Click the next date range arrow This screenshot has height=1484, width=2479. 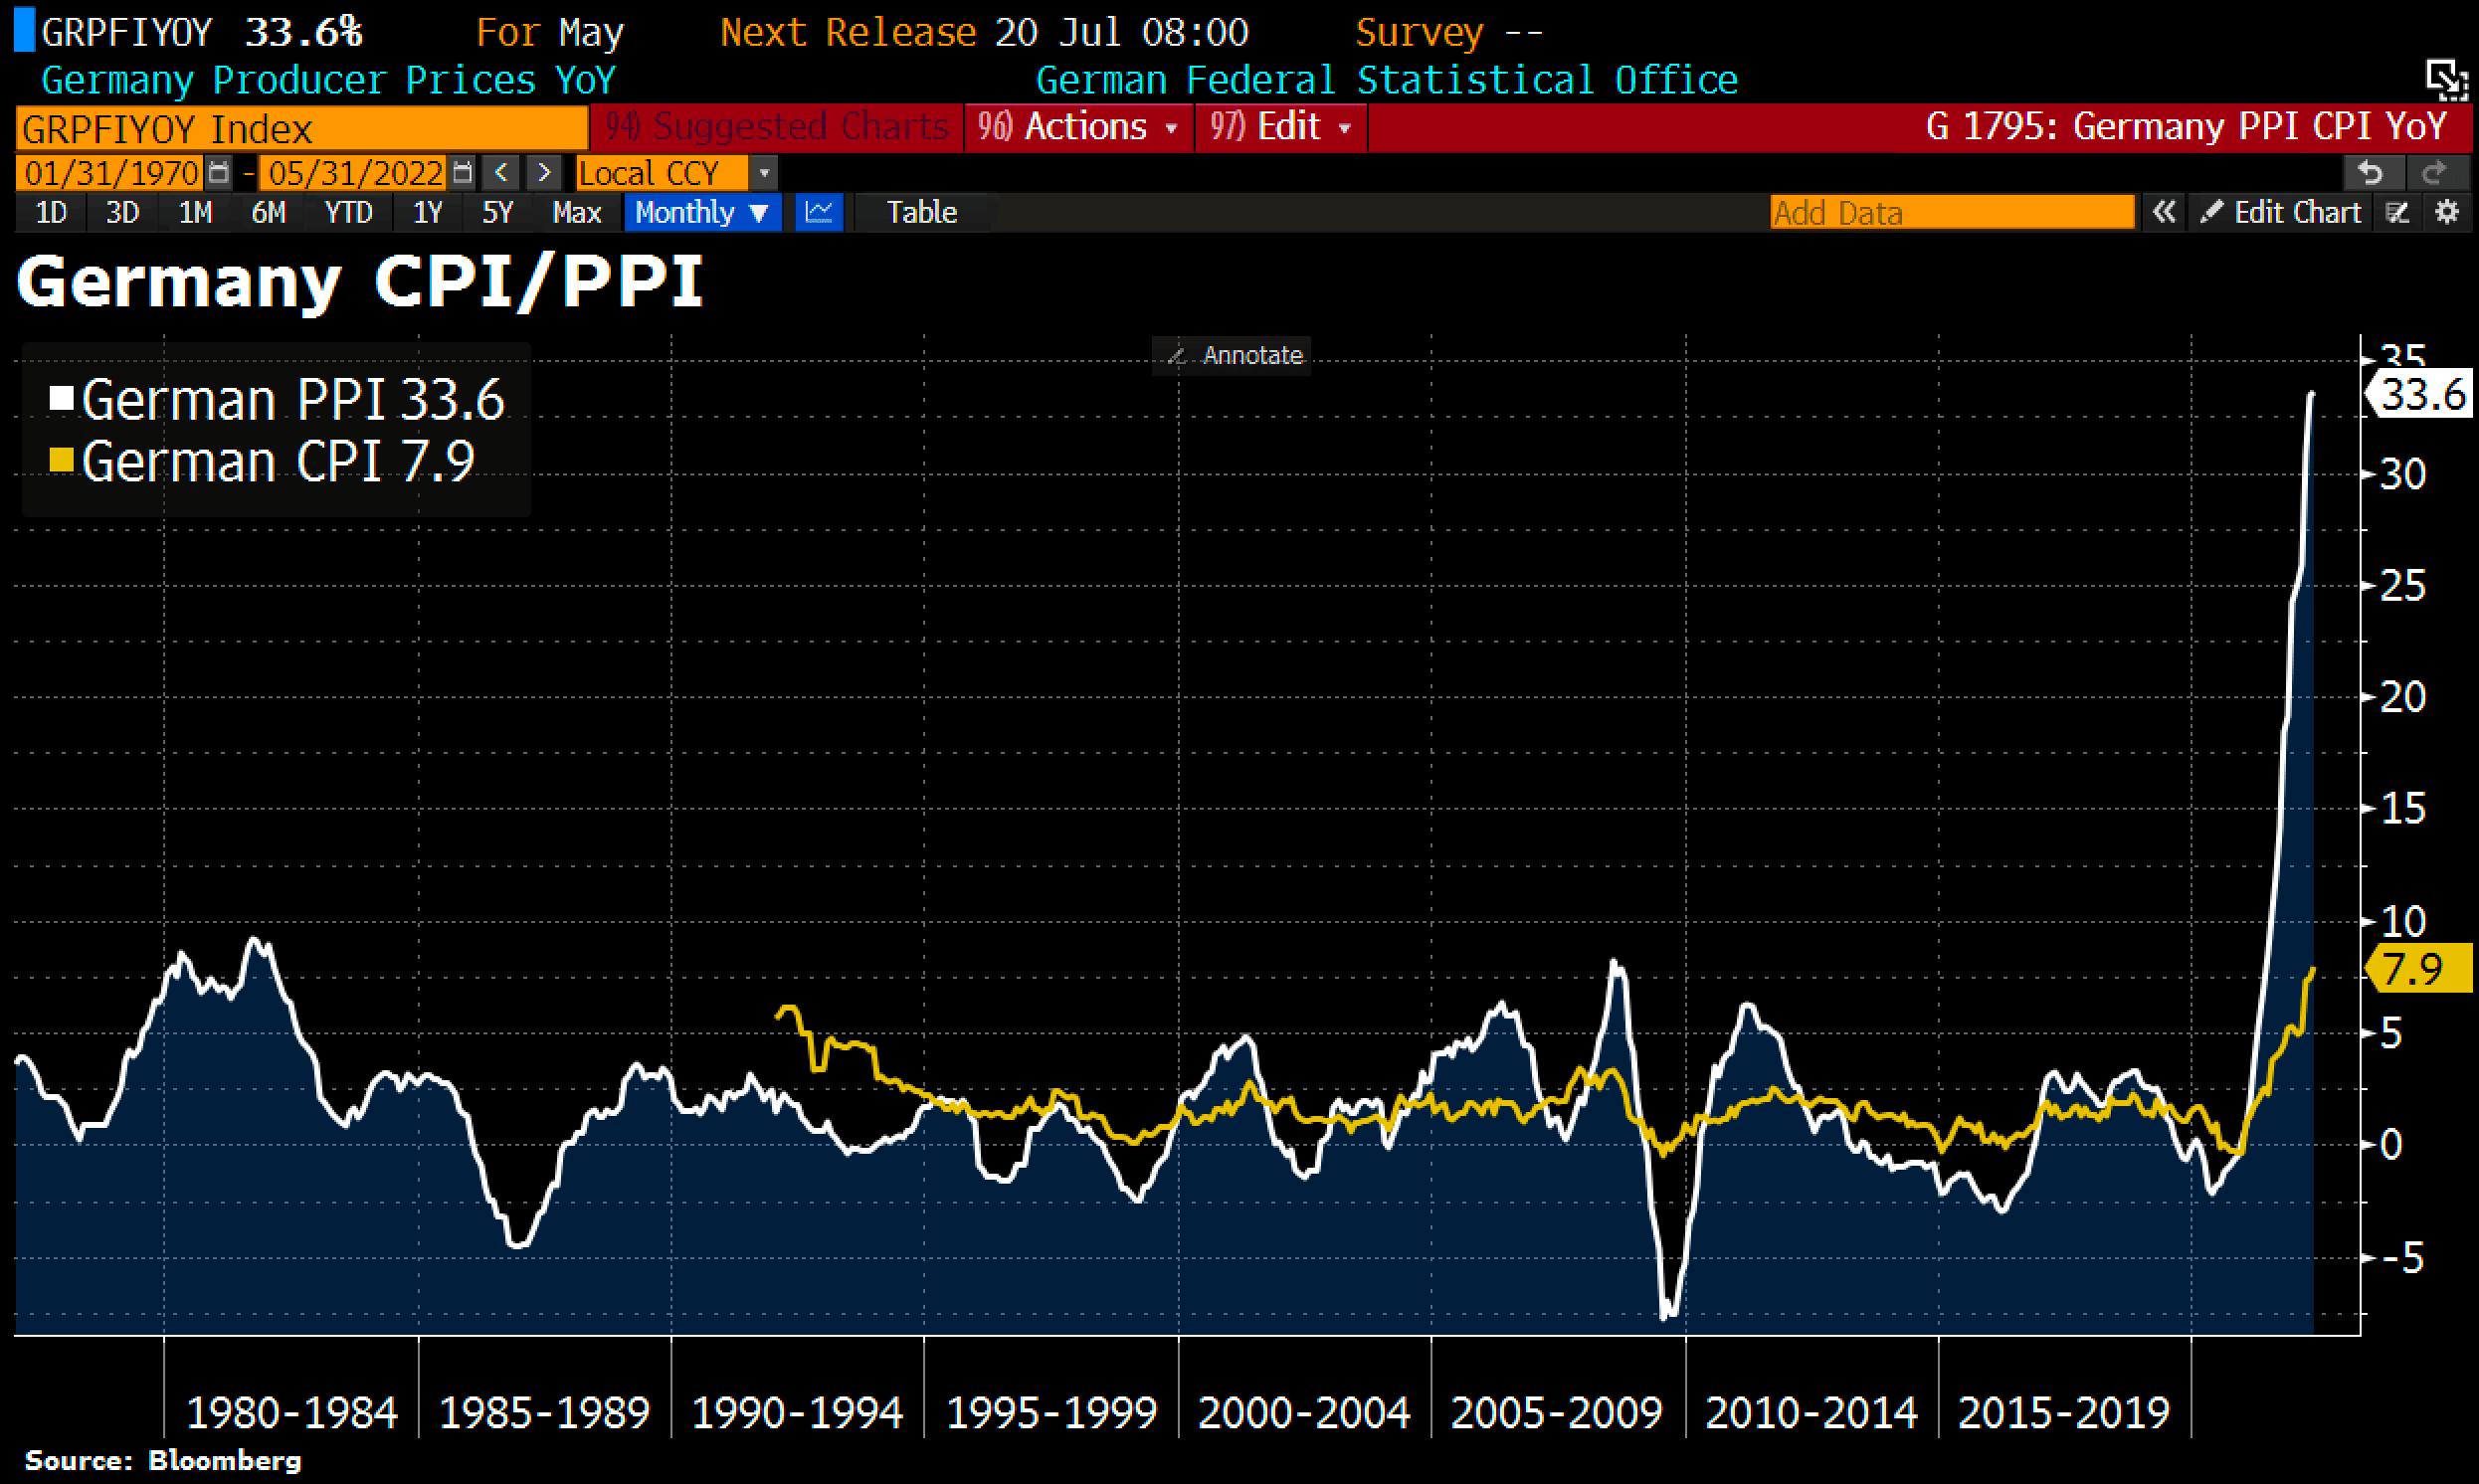pyautogui.click(x=543, y=173)
